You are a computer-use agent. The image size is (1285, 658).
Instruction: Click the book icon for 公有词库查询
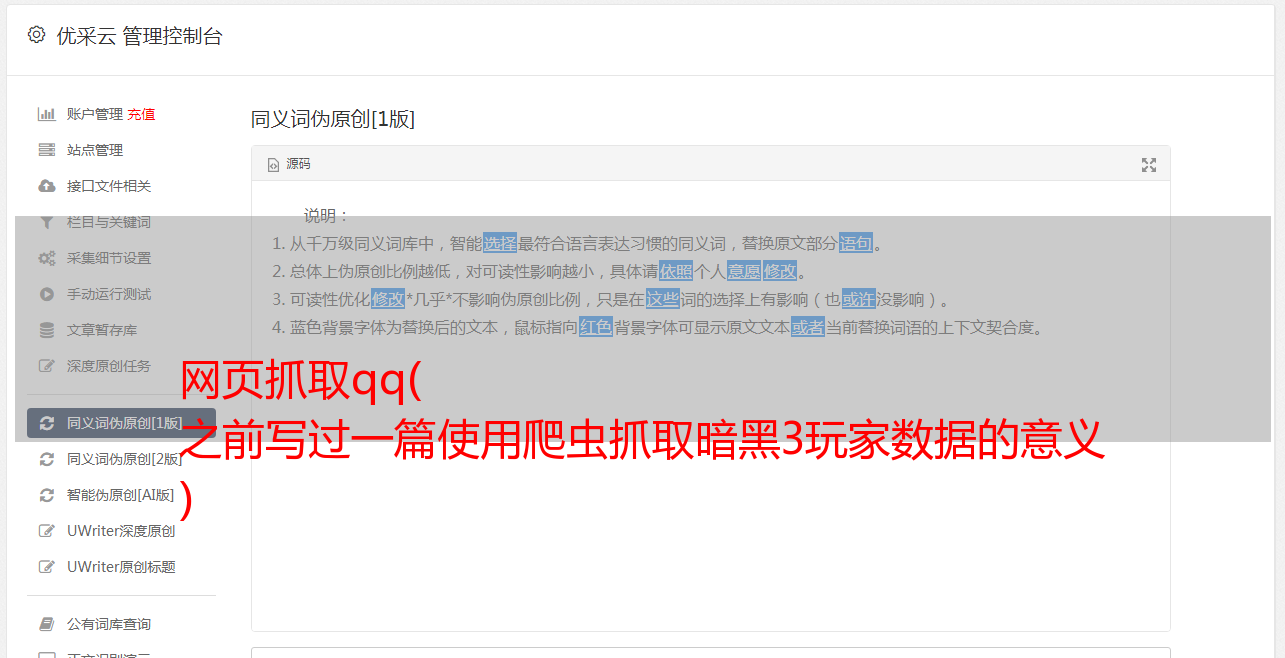coord(46,624)
